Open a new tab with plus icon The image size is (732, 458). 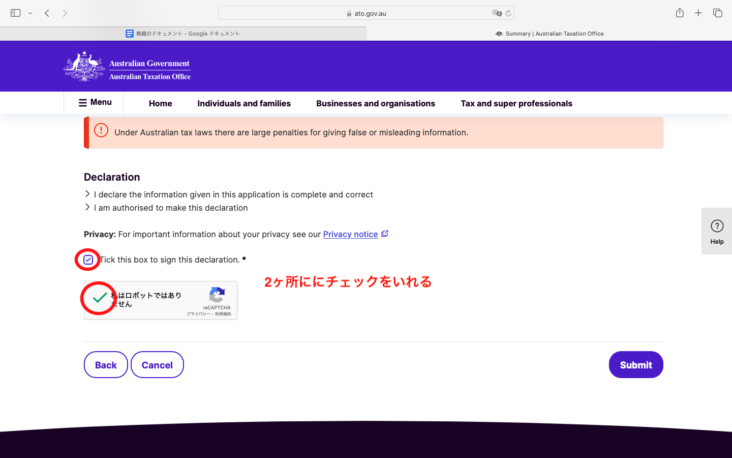698,13
